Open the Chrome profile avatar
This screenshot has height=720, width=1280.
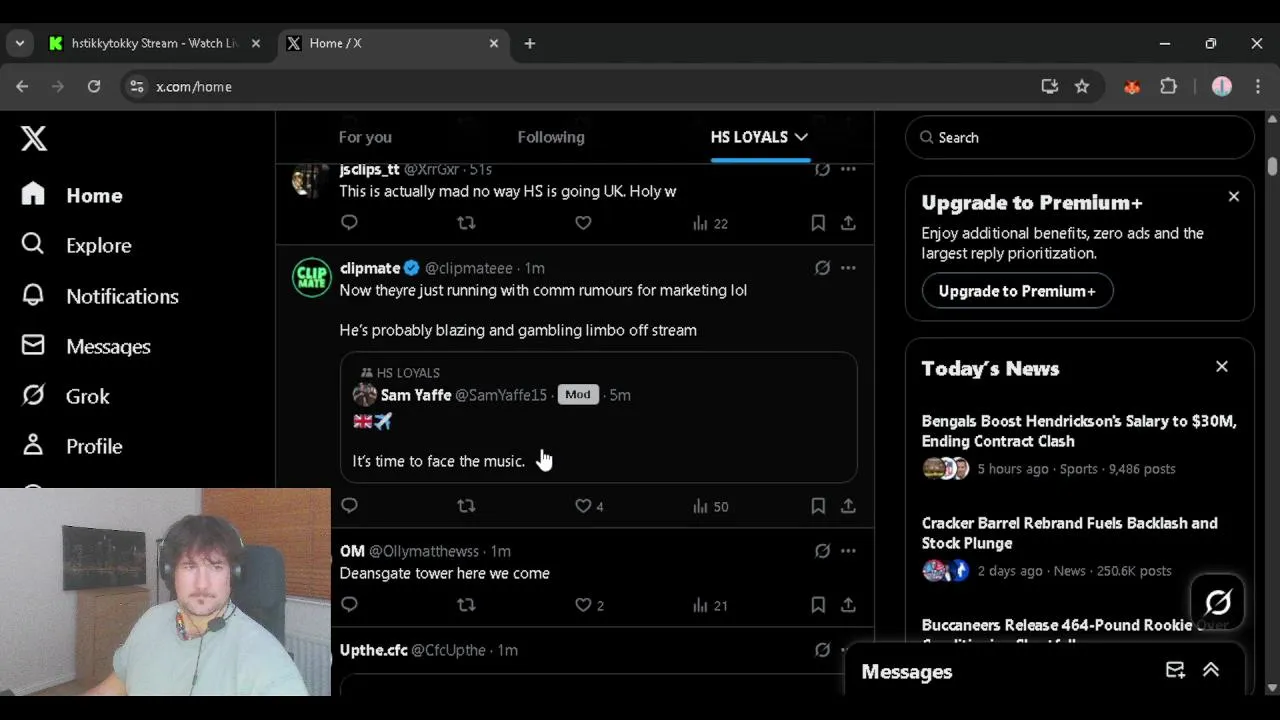point(1222,87)
